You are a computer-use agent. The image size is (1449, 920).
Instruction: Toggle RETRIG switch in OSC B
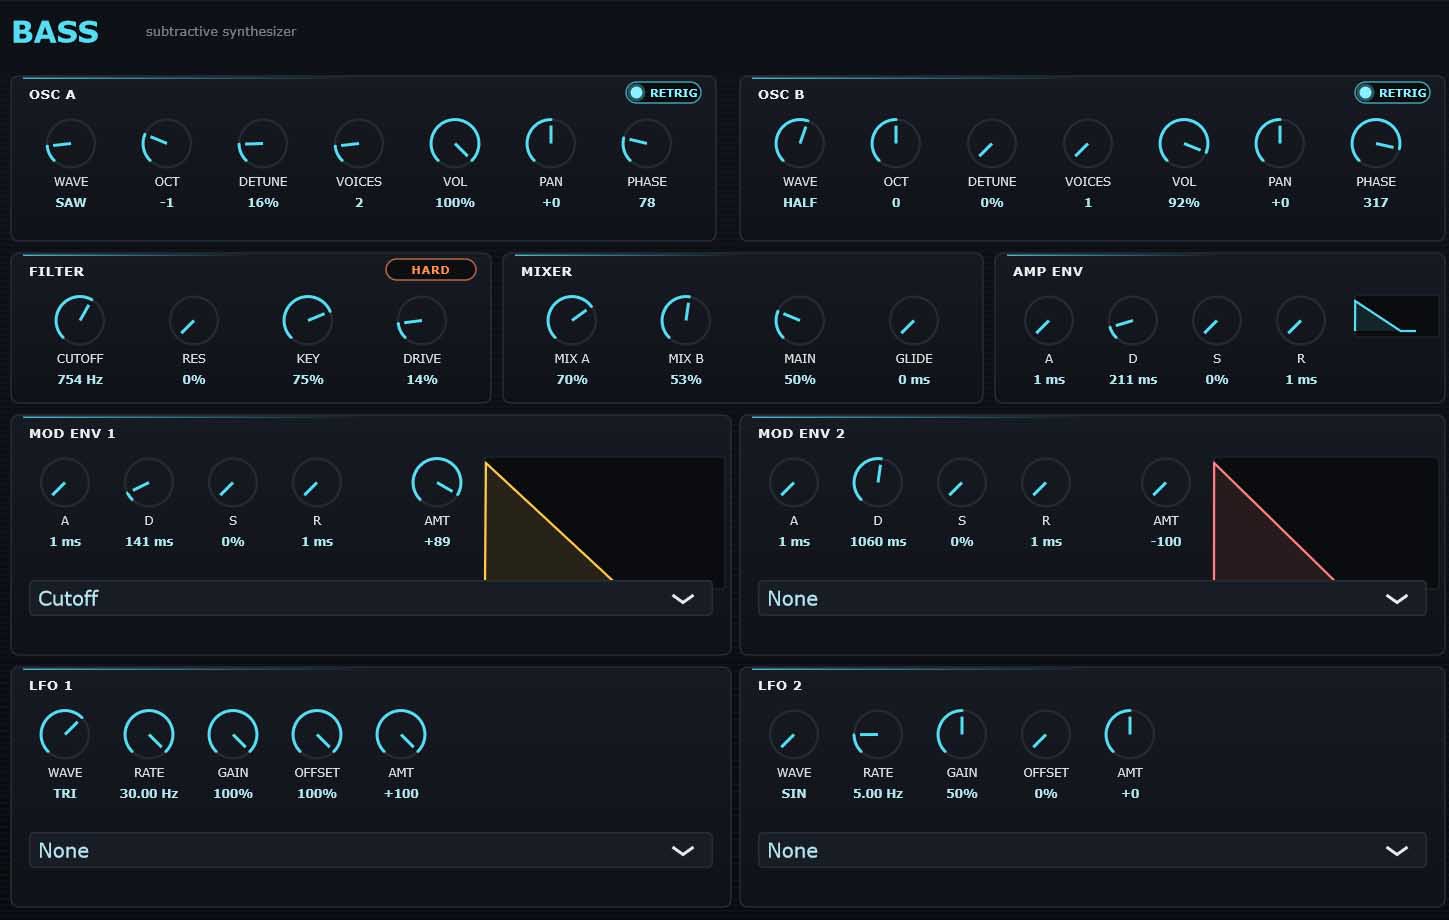click(1392, 93)
